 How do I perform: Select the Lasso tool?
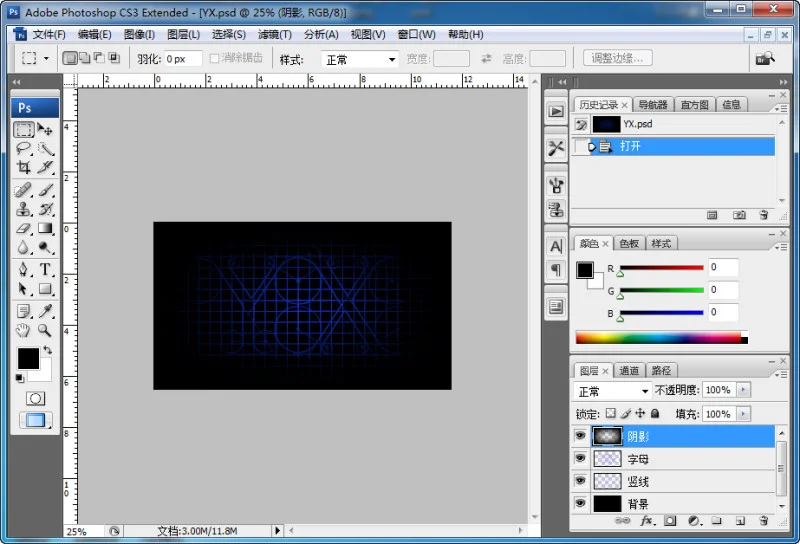(23, 149)
